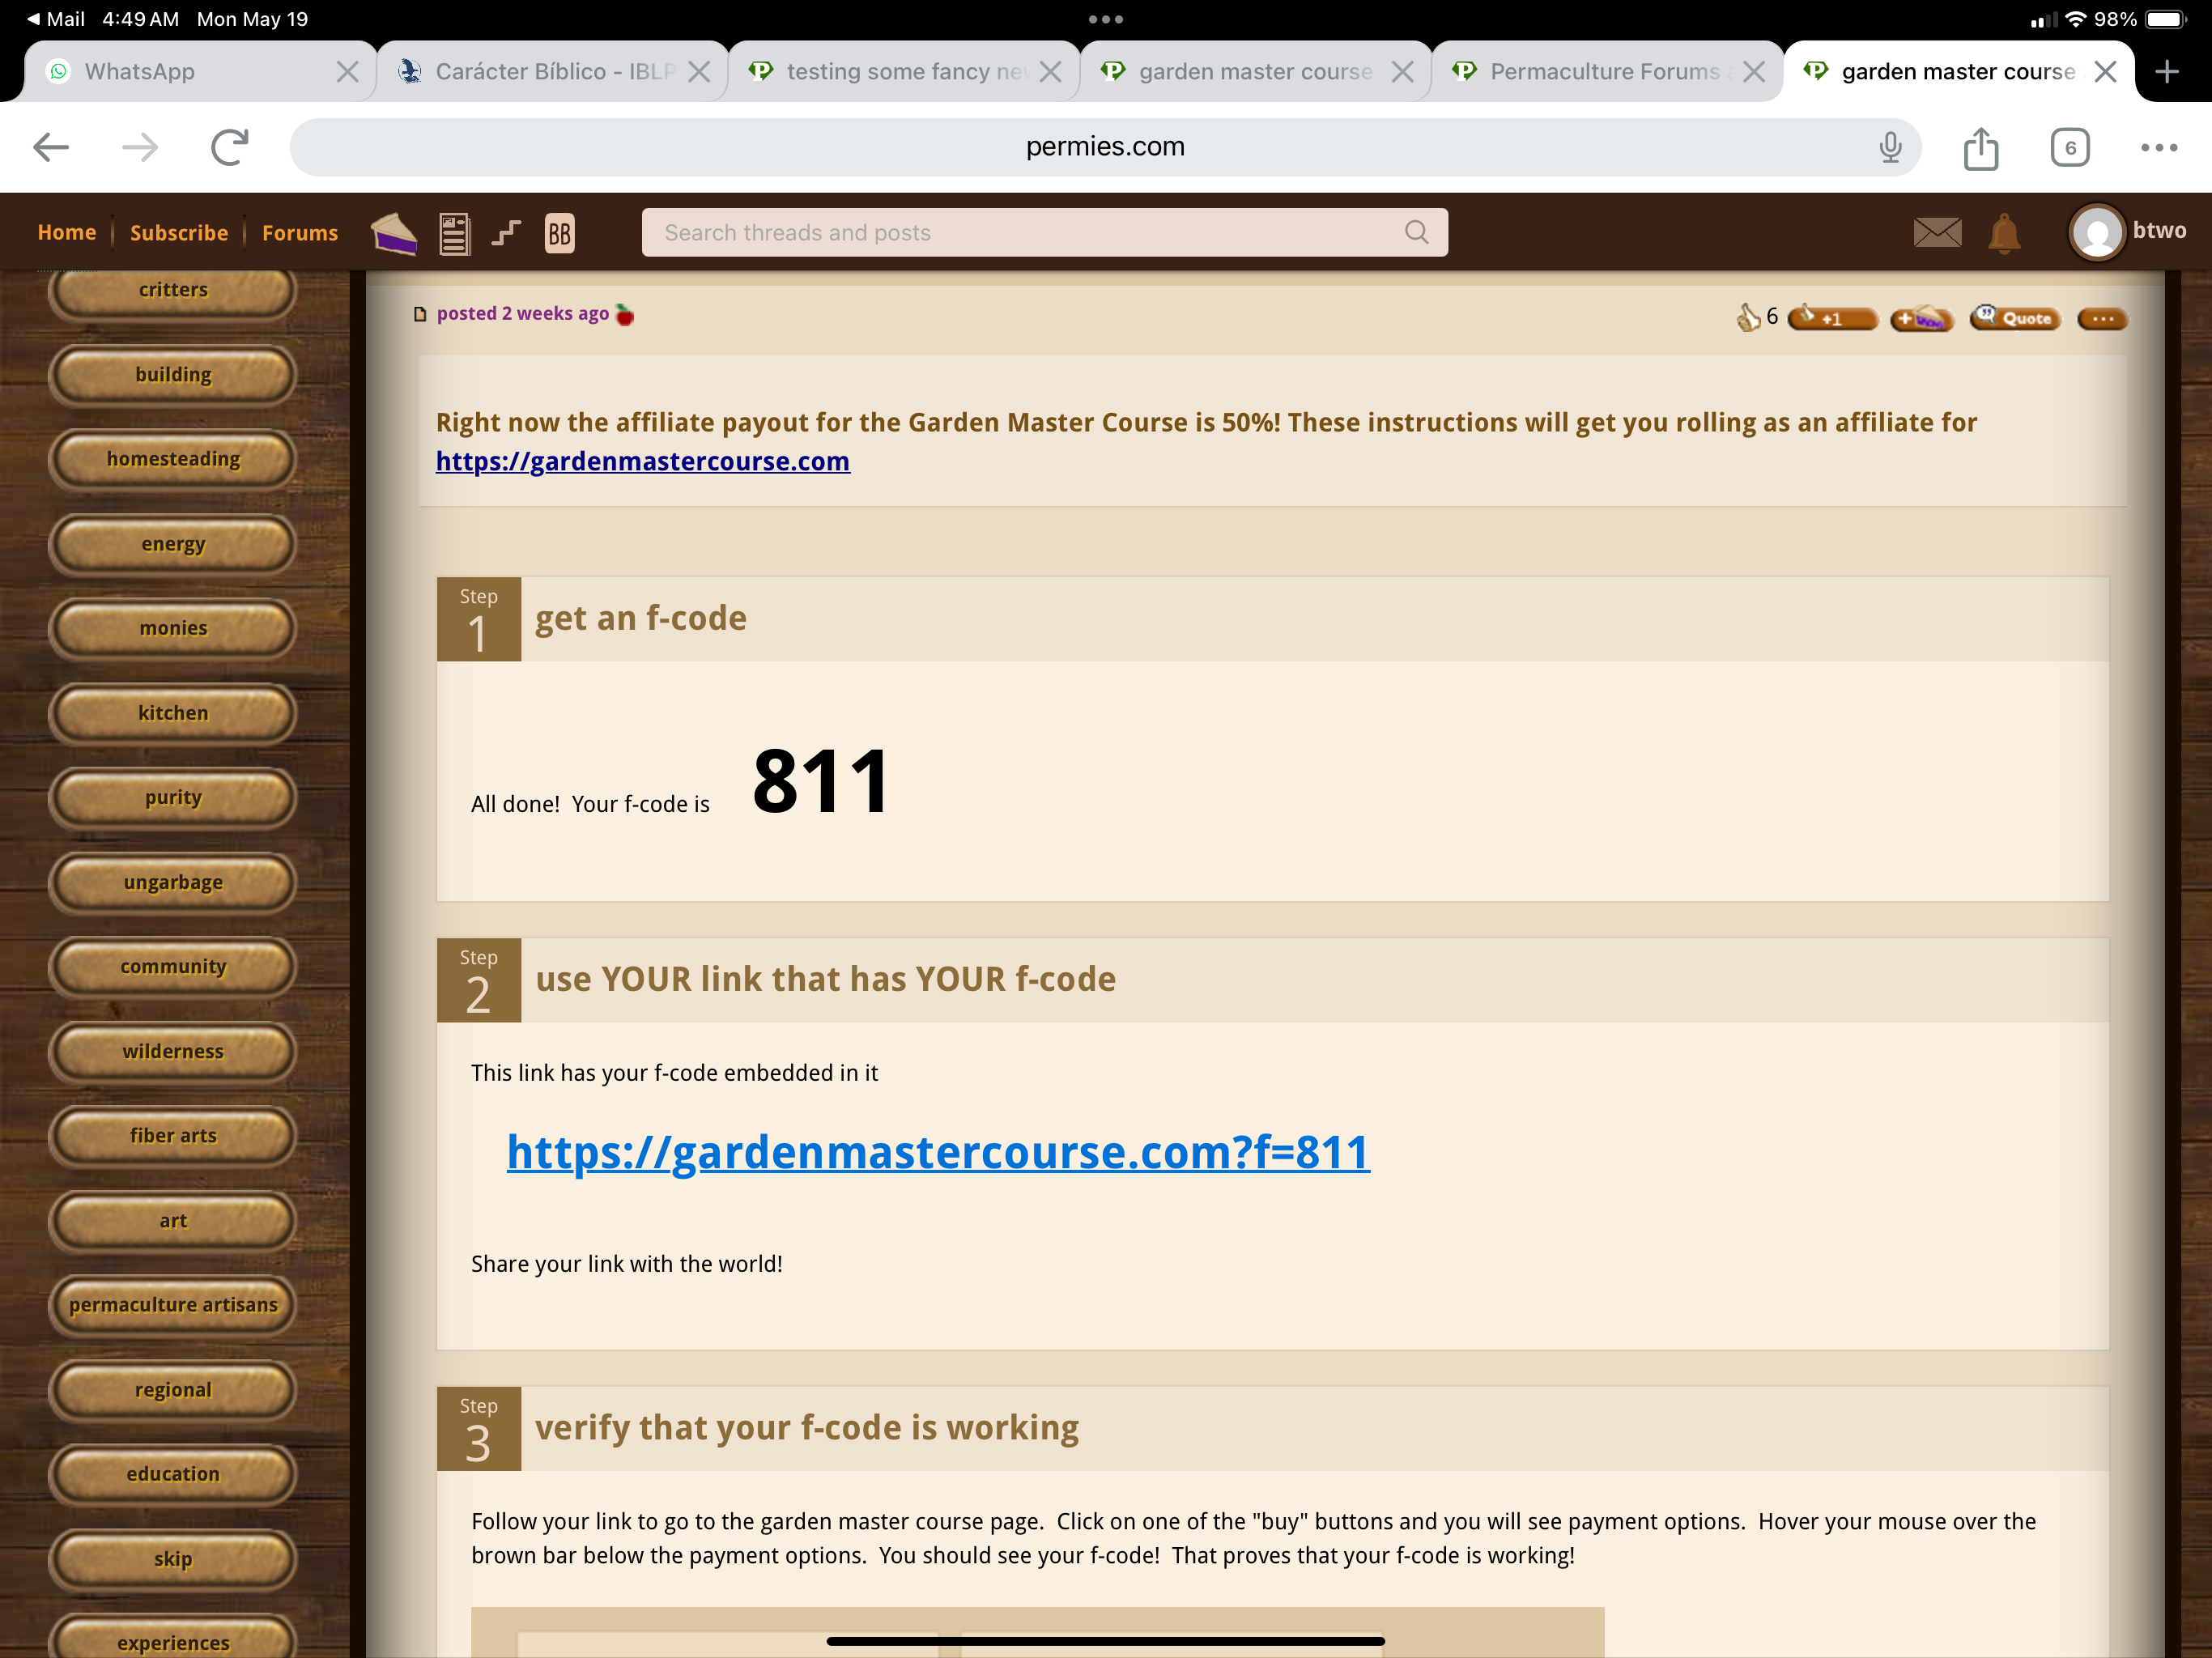Open the homesteading forum category
The width and height of the screenshot is (2212, 1658).
click(173, 459)
